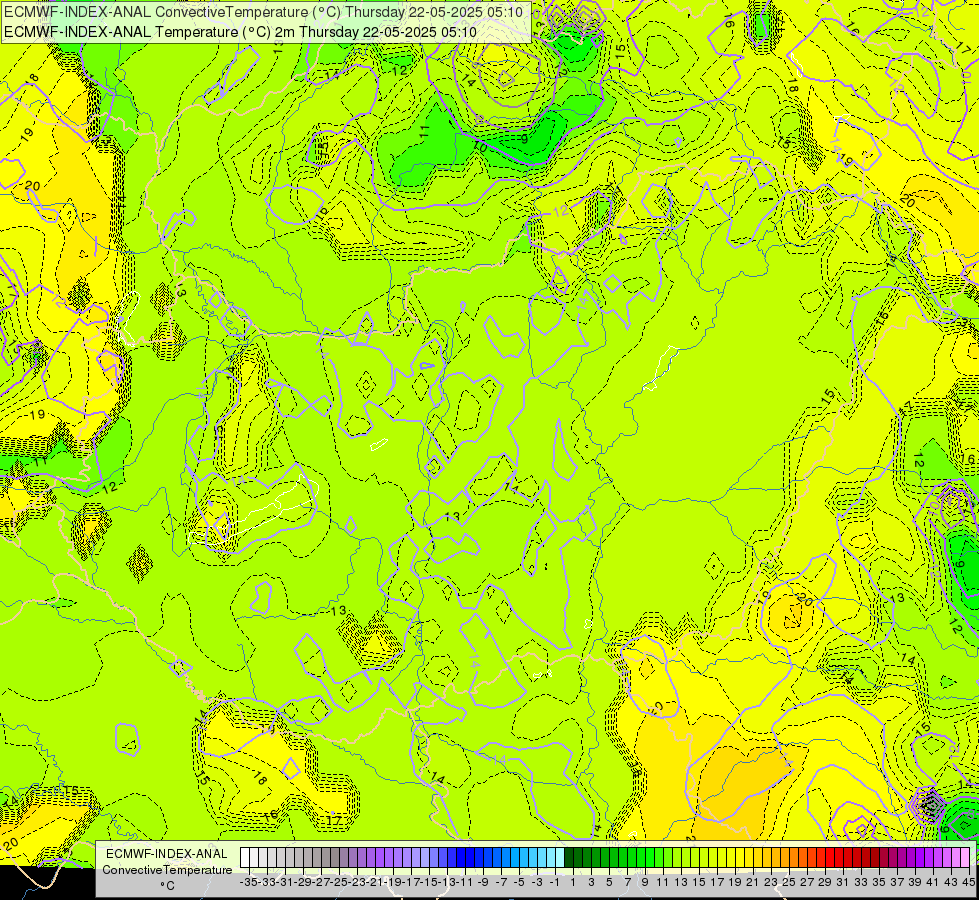Select the light cyan legend swatch above -1
979x900 pixels.
tap(551, 858)
